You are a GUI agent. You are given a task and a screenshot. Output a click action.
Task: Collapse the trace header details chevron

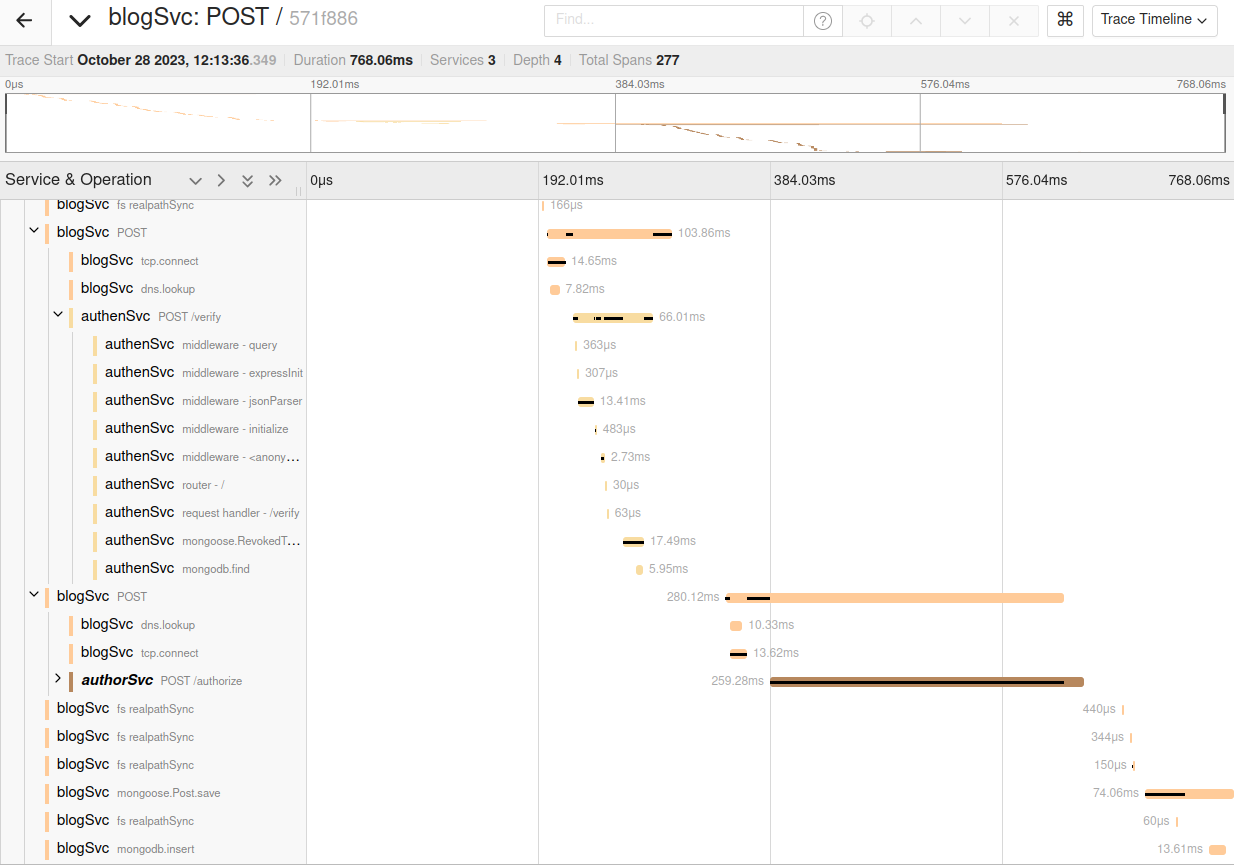coord(80,20)
